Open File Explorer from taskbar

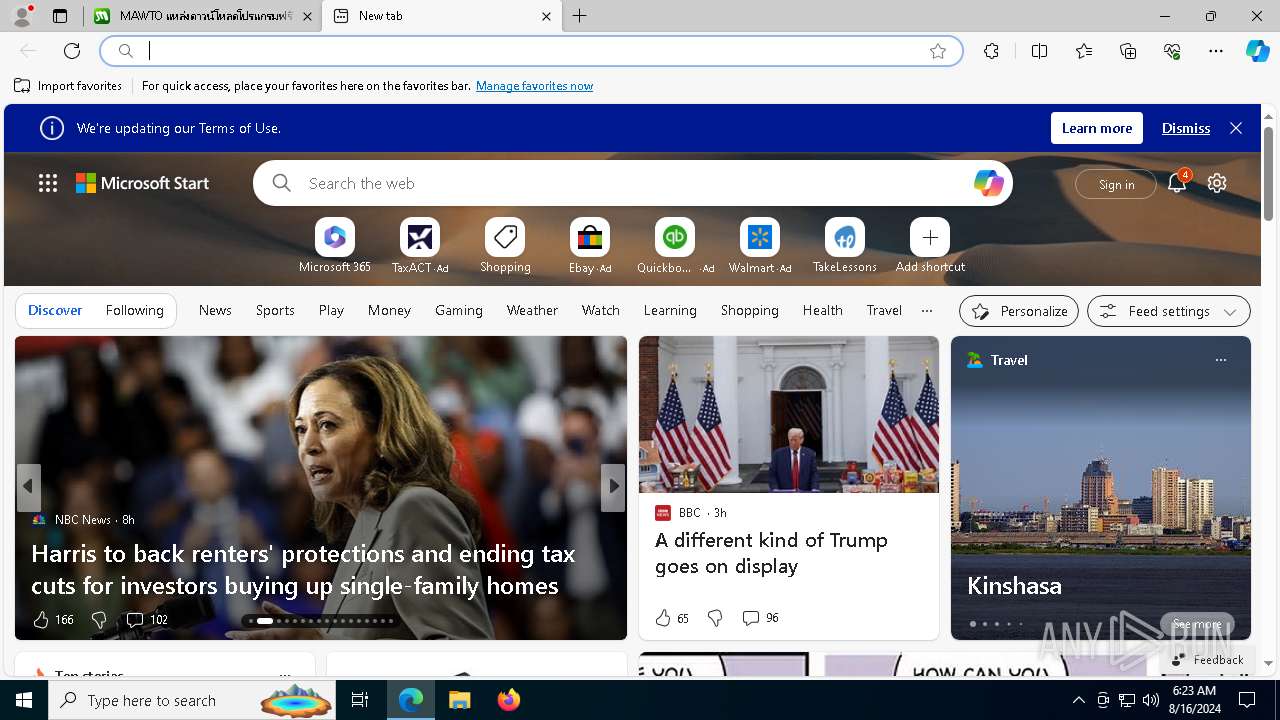[x=459, y=700]
